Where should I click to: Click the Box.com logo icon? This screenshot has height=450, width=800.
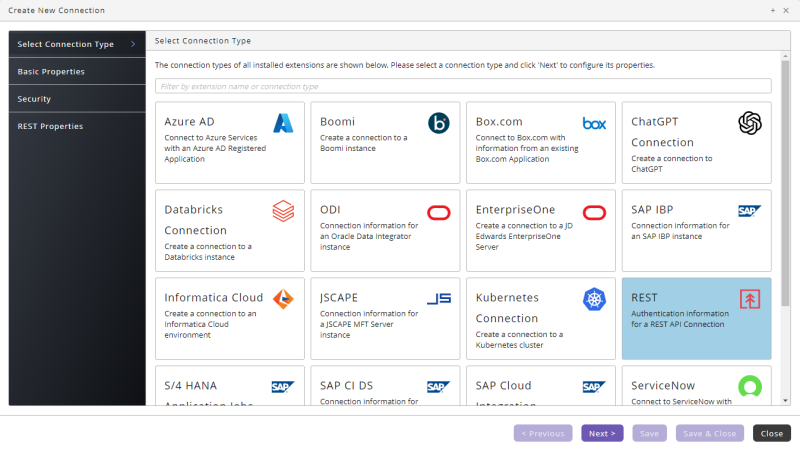click(x=594, y=123)
